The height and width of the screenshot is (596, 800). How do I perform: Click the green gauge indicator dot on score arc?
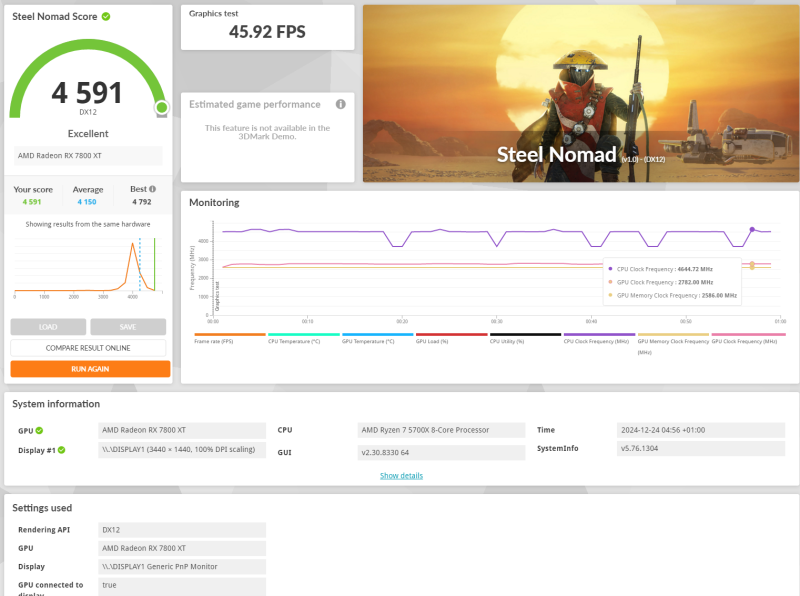(x=162, y=107)
